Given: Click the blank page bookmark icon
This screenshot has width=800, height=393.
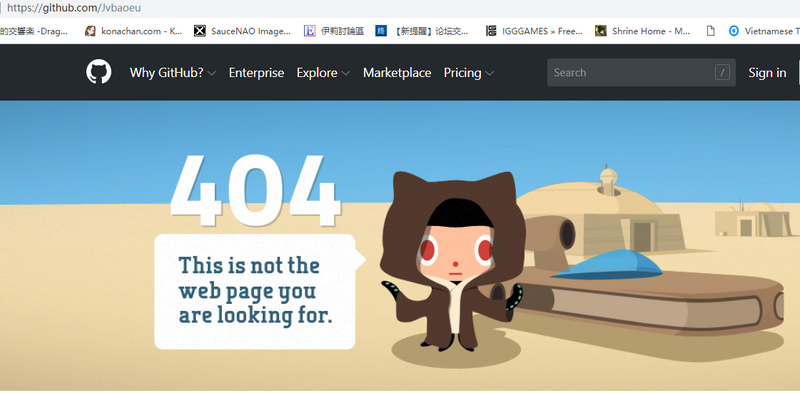Looking at the screenshot, I should point(710,31).
